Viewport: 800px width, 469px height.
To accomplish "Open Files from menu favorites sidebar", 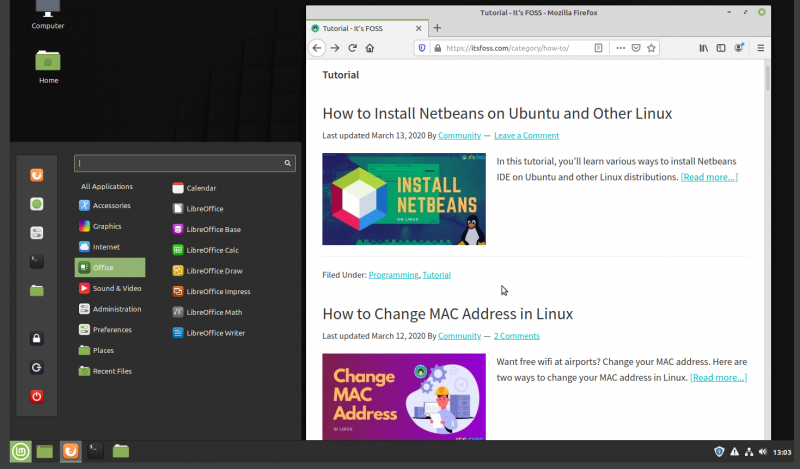I will pos(37,291).
